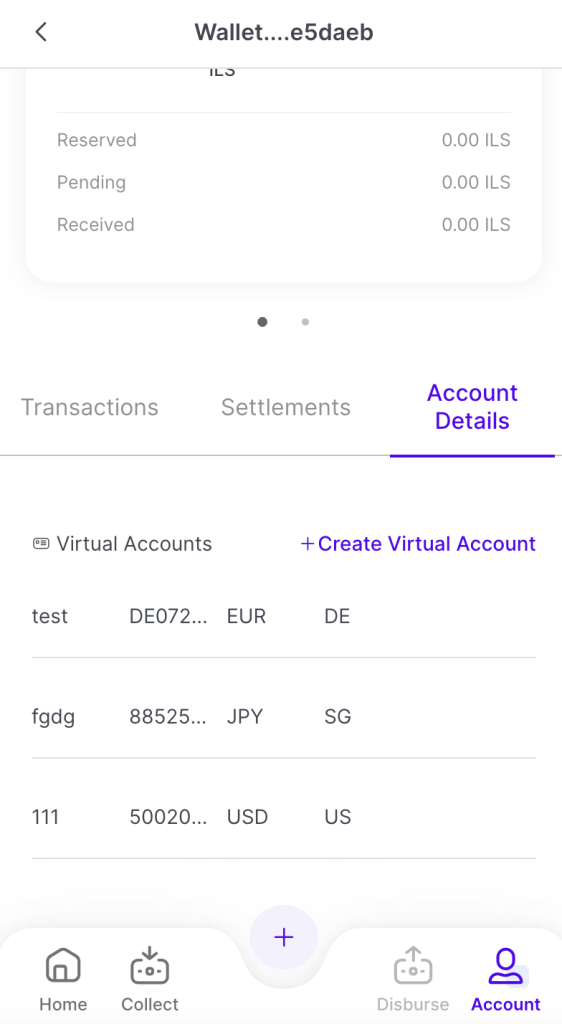Show the second wallet card via dot
This screenshot has height=1024, width=562.
click(x=305, y=322)
